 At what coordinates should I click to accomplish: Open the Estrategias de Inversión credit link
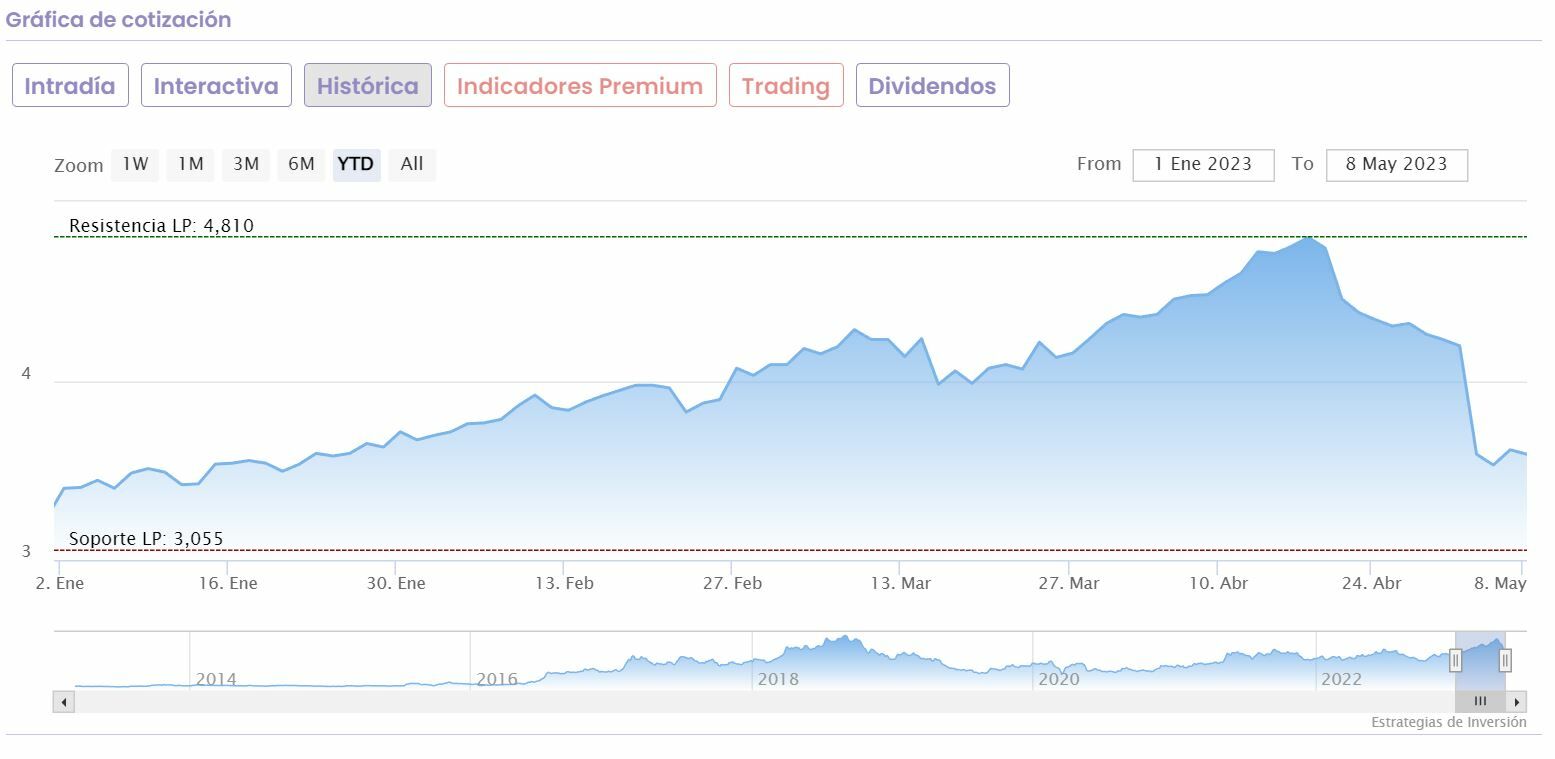[1448, 722]
